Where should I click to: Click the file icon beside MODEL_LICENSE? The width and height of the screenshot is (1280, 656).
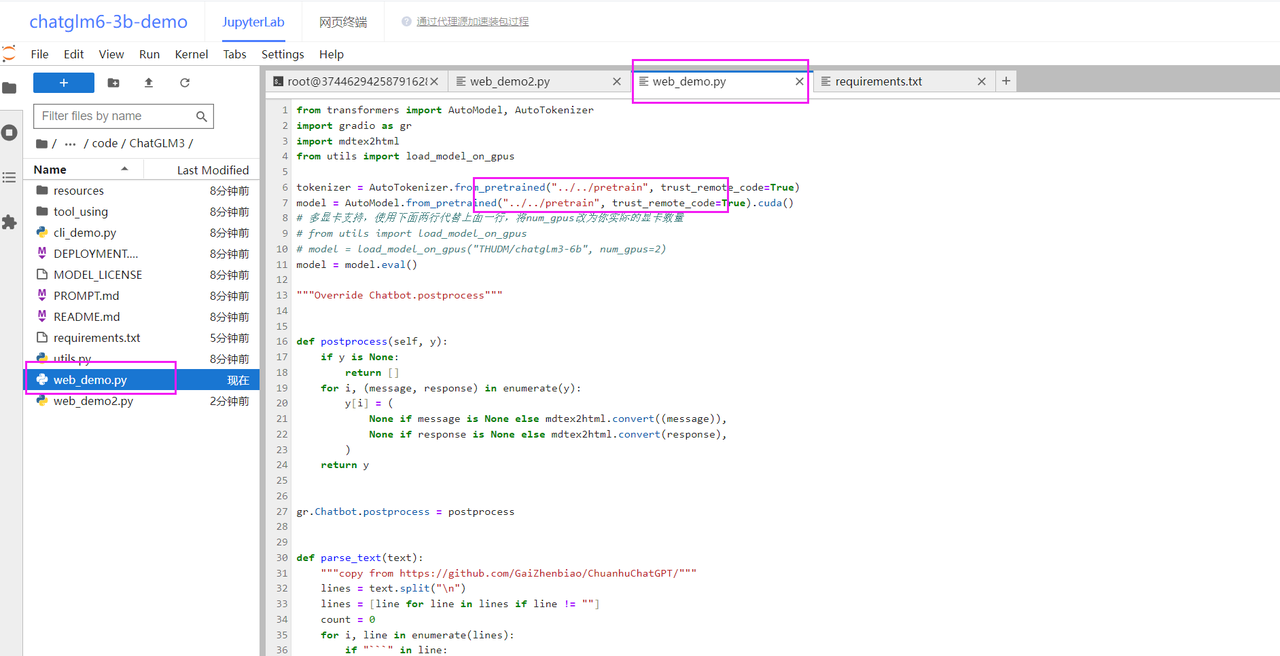pyautogui.click(x=42, y=274)
